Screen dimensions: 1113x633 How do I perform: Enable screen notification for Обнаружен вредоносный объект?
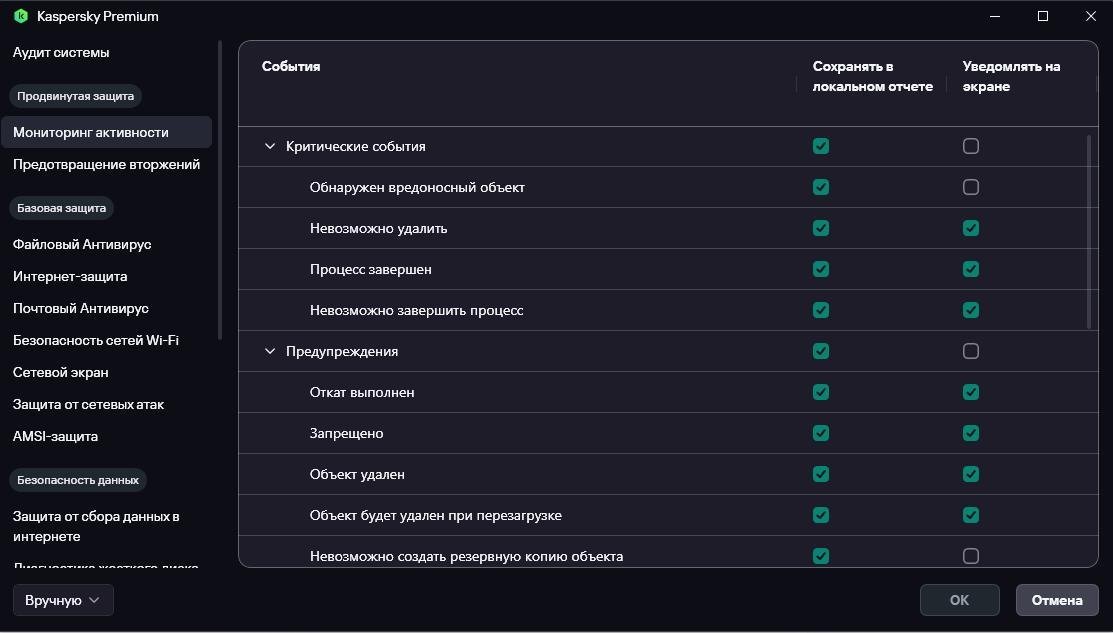[x=970, y=187]
